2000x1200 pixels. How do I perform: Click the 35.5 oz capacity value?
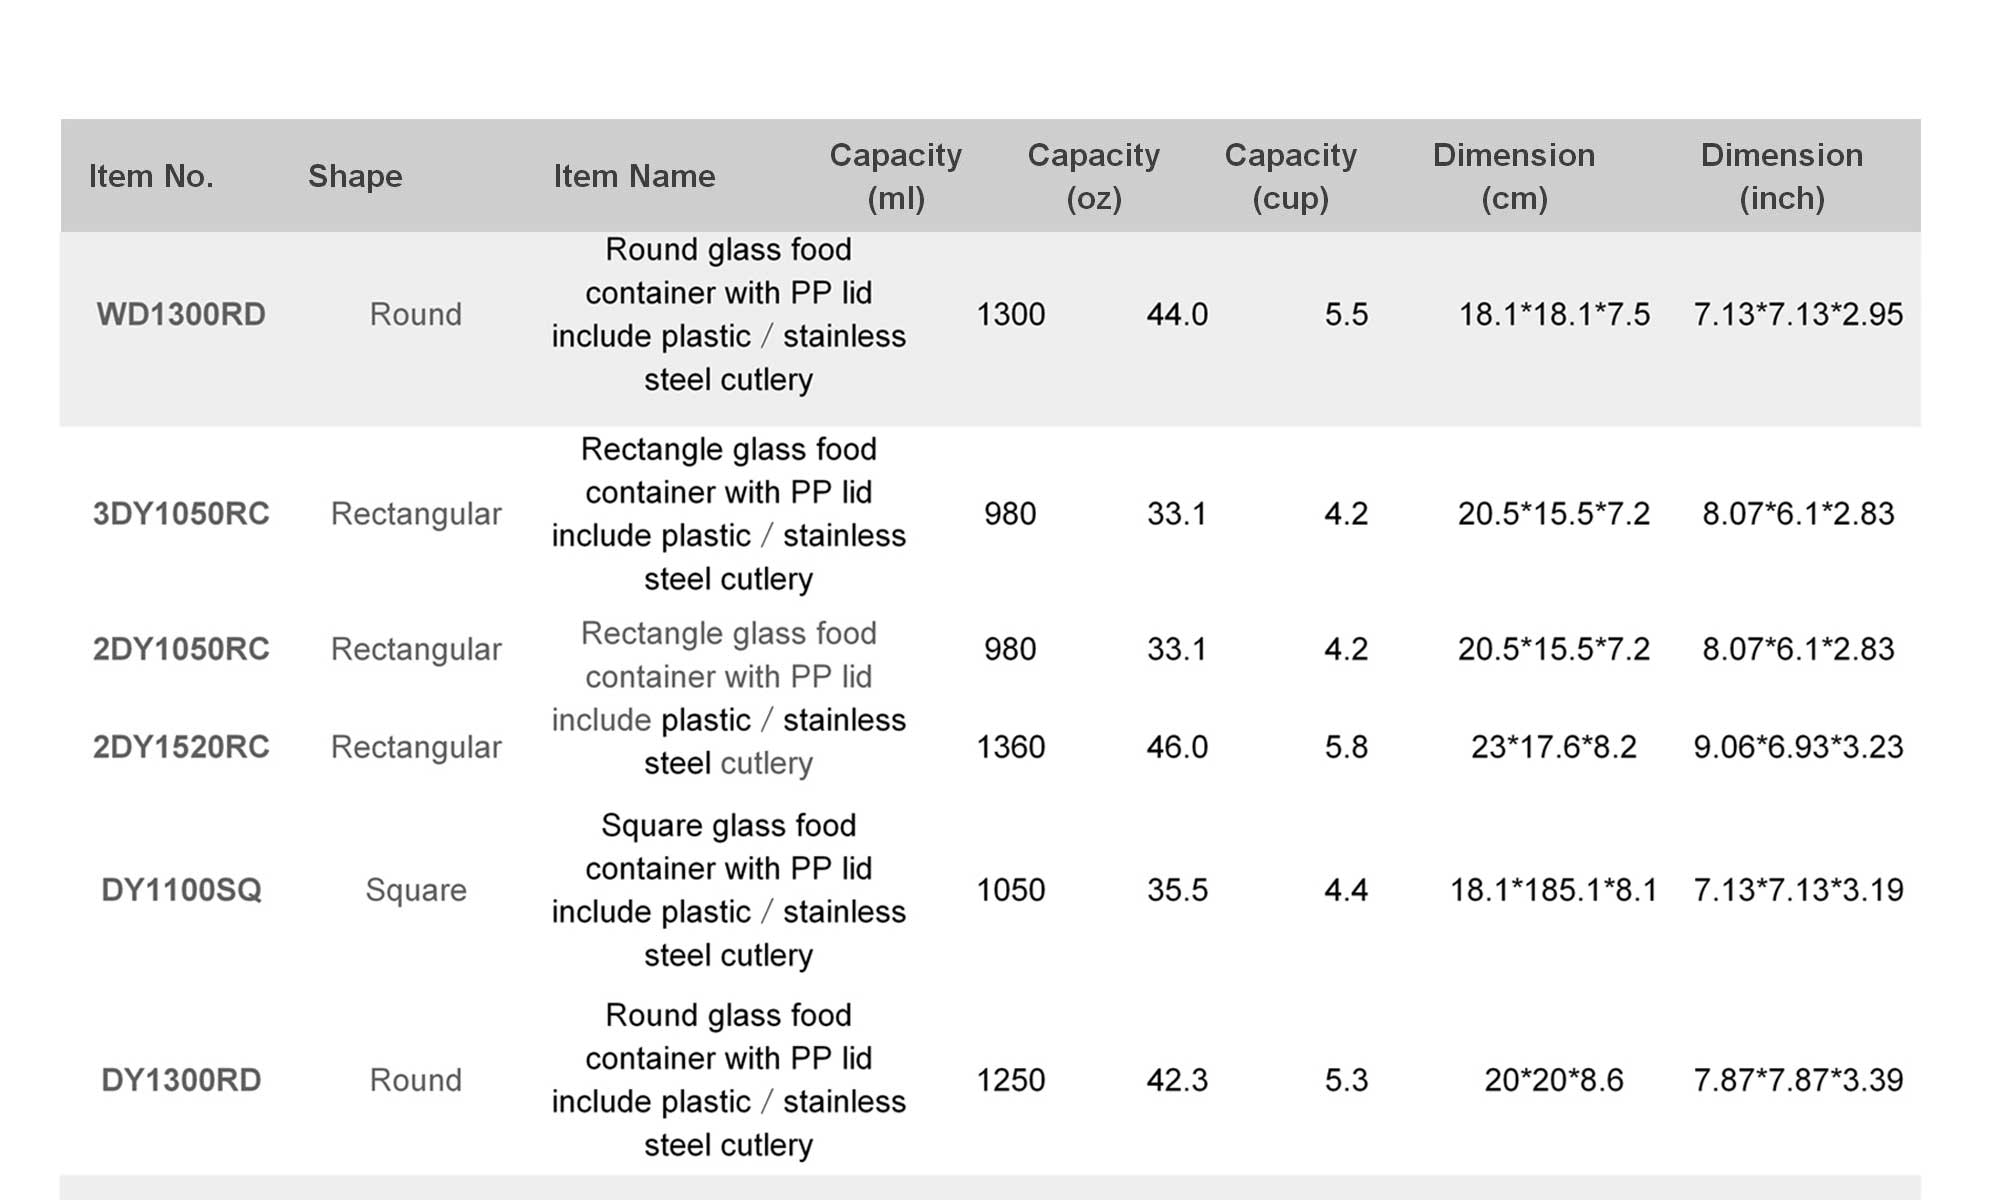1177,890
